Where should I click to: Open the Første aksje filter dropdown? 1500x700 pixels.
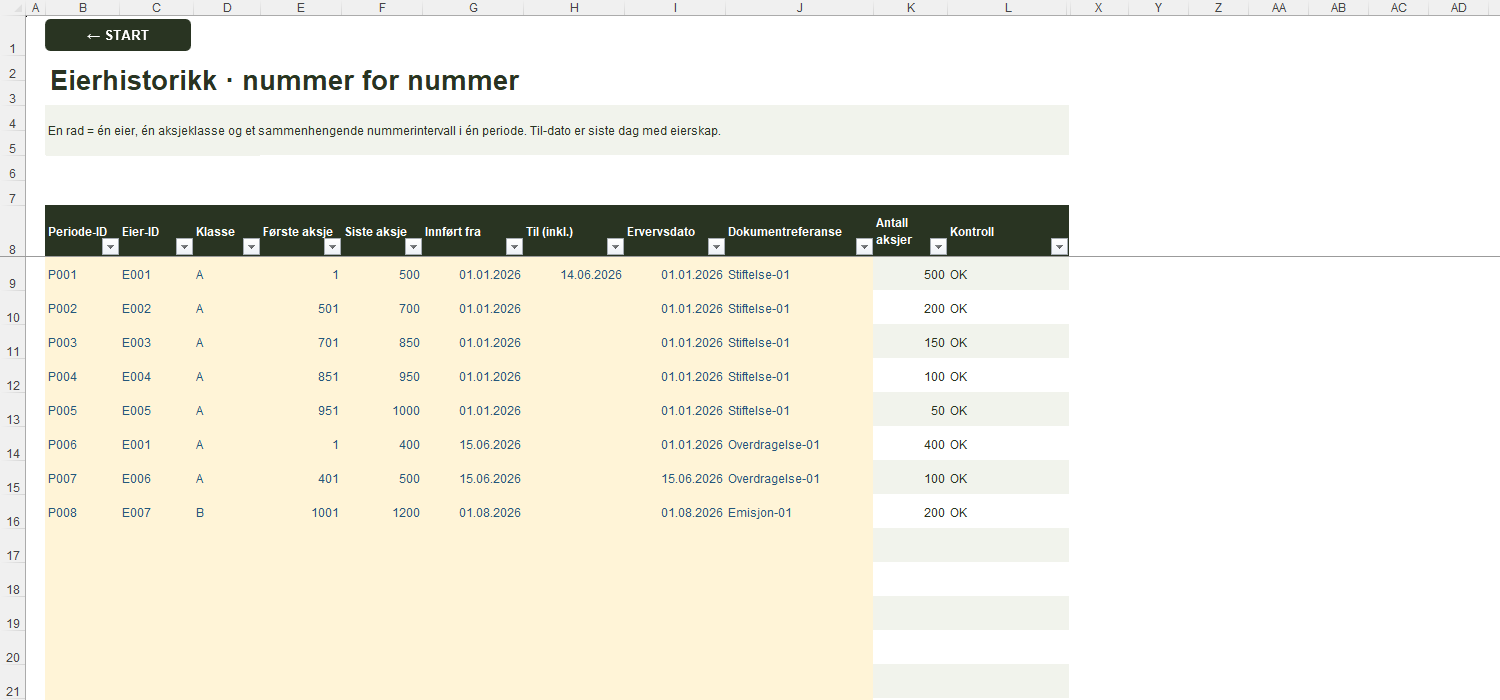coord(333,247)
